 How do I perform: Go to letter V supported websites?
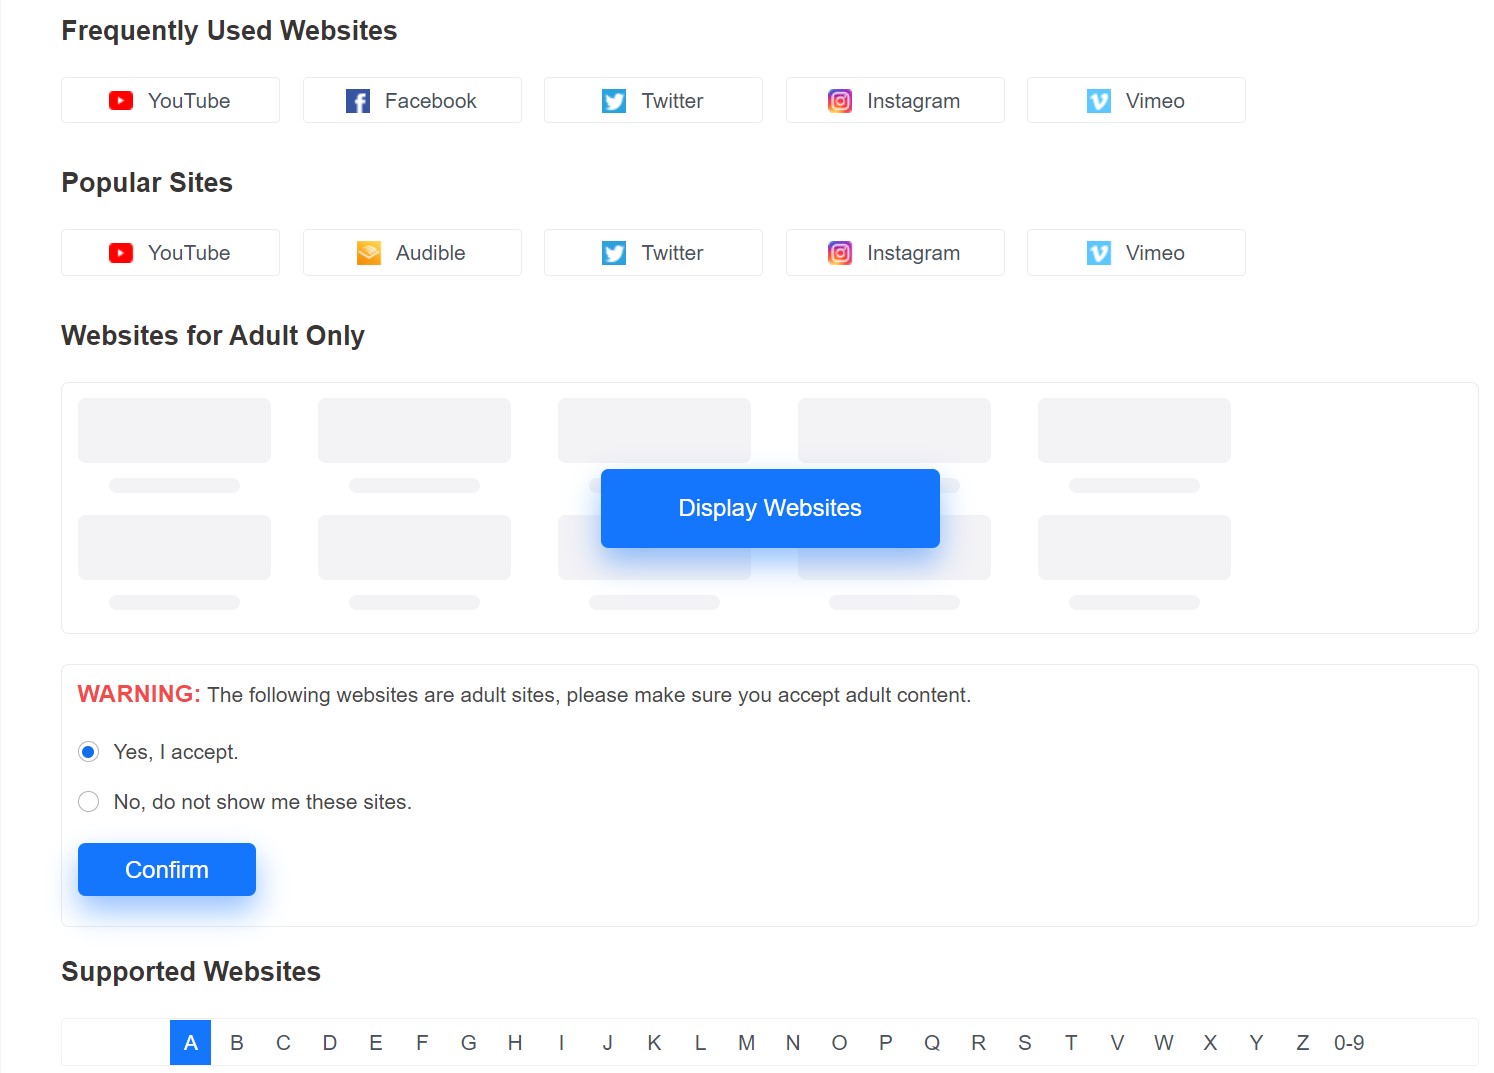coord(1117,1043)
